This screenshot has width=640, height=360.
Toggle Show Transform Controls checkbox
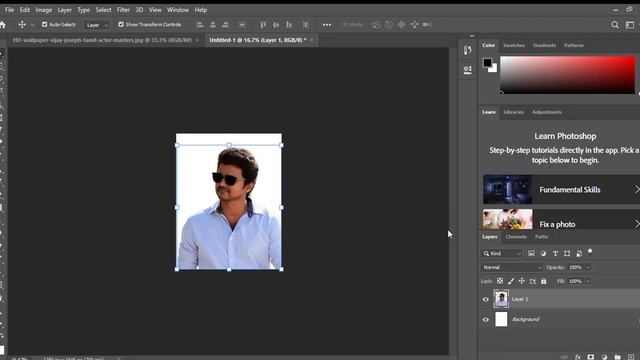(121, 24)
